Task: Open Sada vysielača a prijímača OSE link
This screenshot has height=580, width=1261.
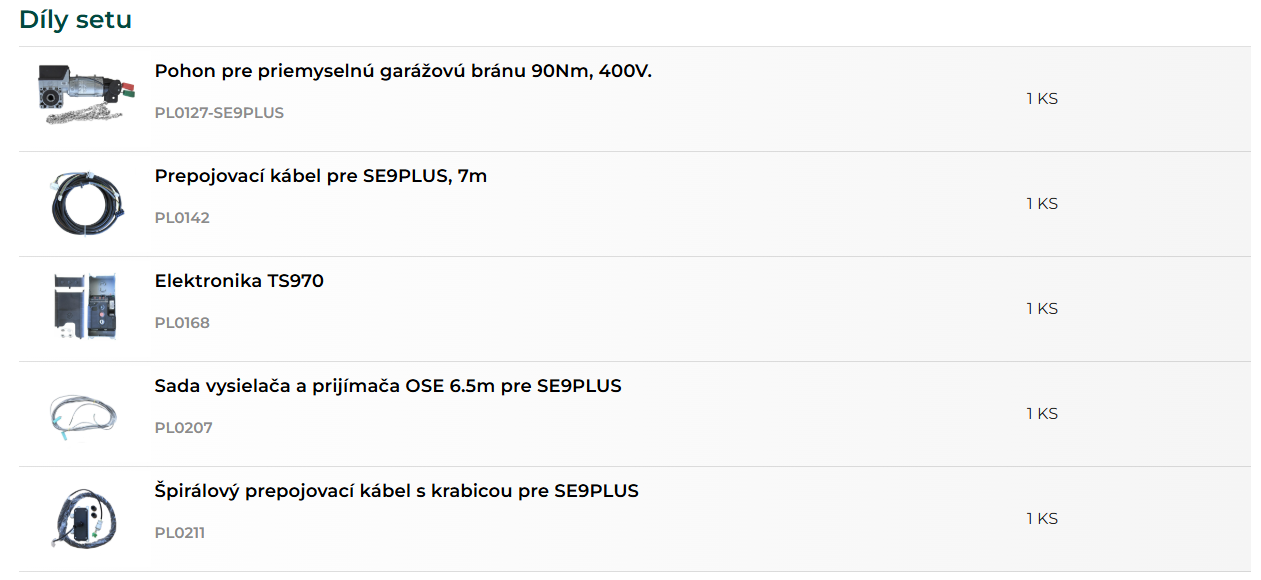Action: 388,386
